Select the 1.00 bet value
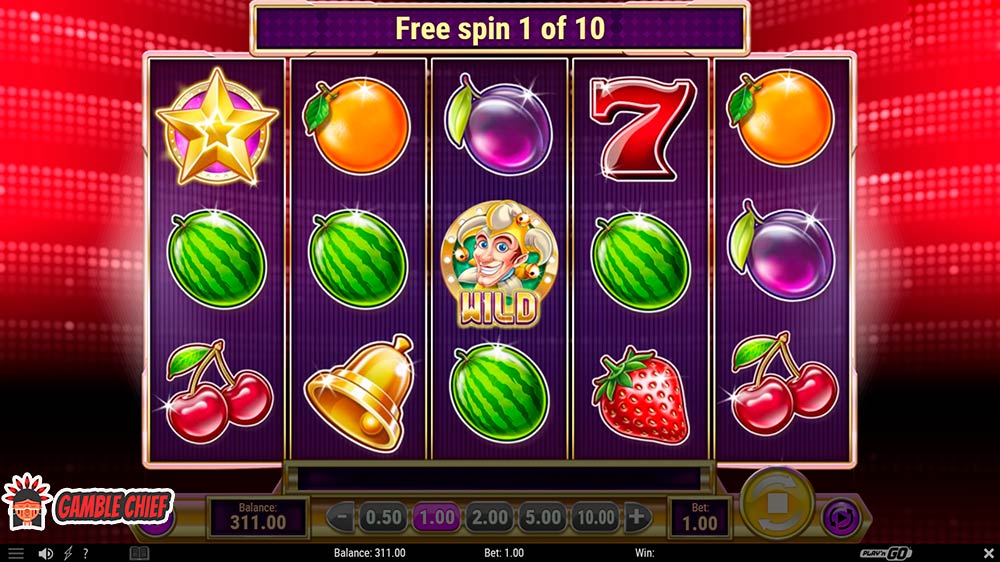The height and width of the screenshot is (562, 1000). click(437, 517)
